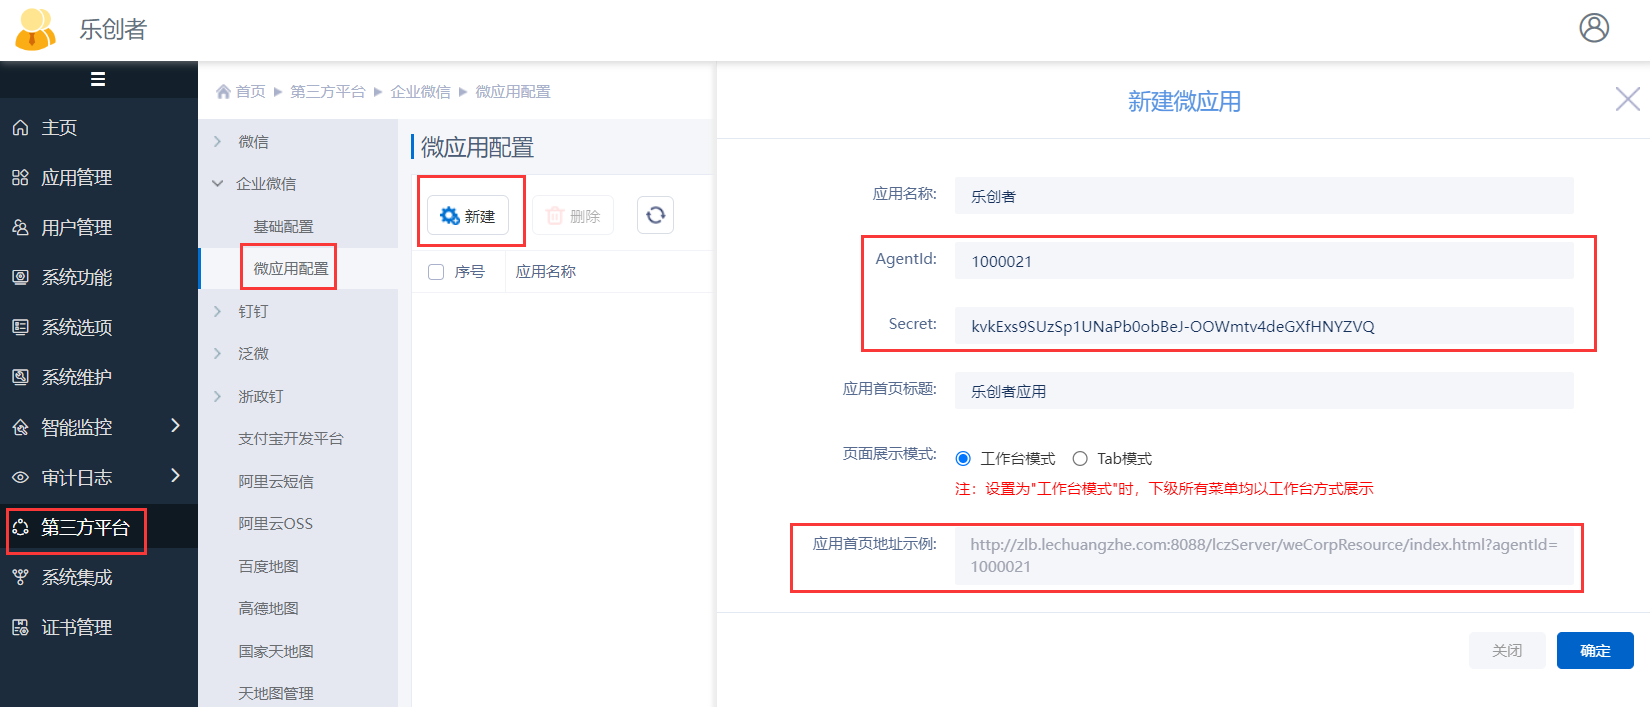This screenshot has width=1650, height=707.
Task: Open the user profile avatar icon
Action: [1594, 28]
